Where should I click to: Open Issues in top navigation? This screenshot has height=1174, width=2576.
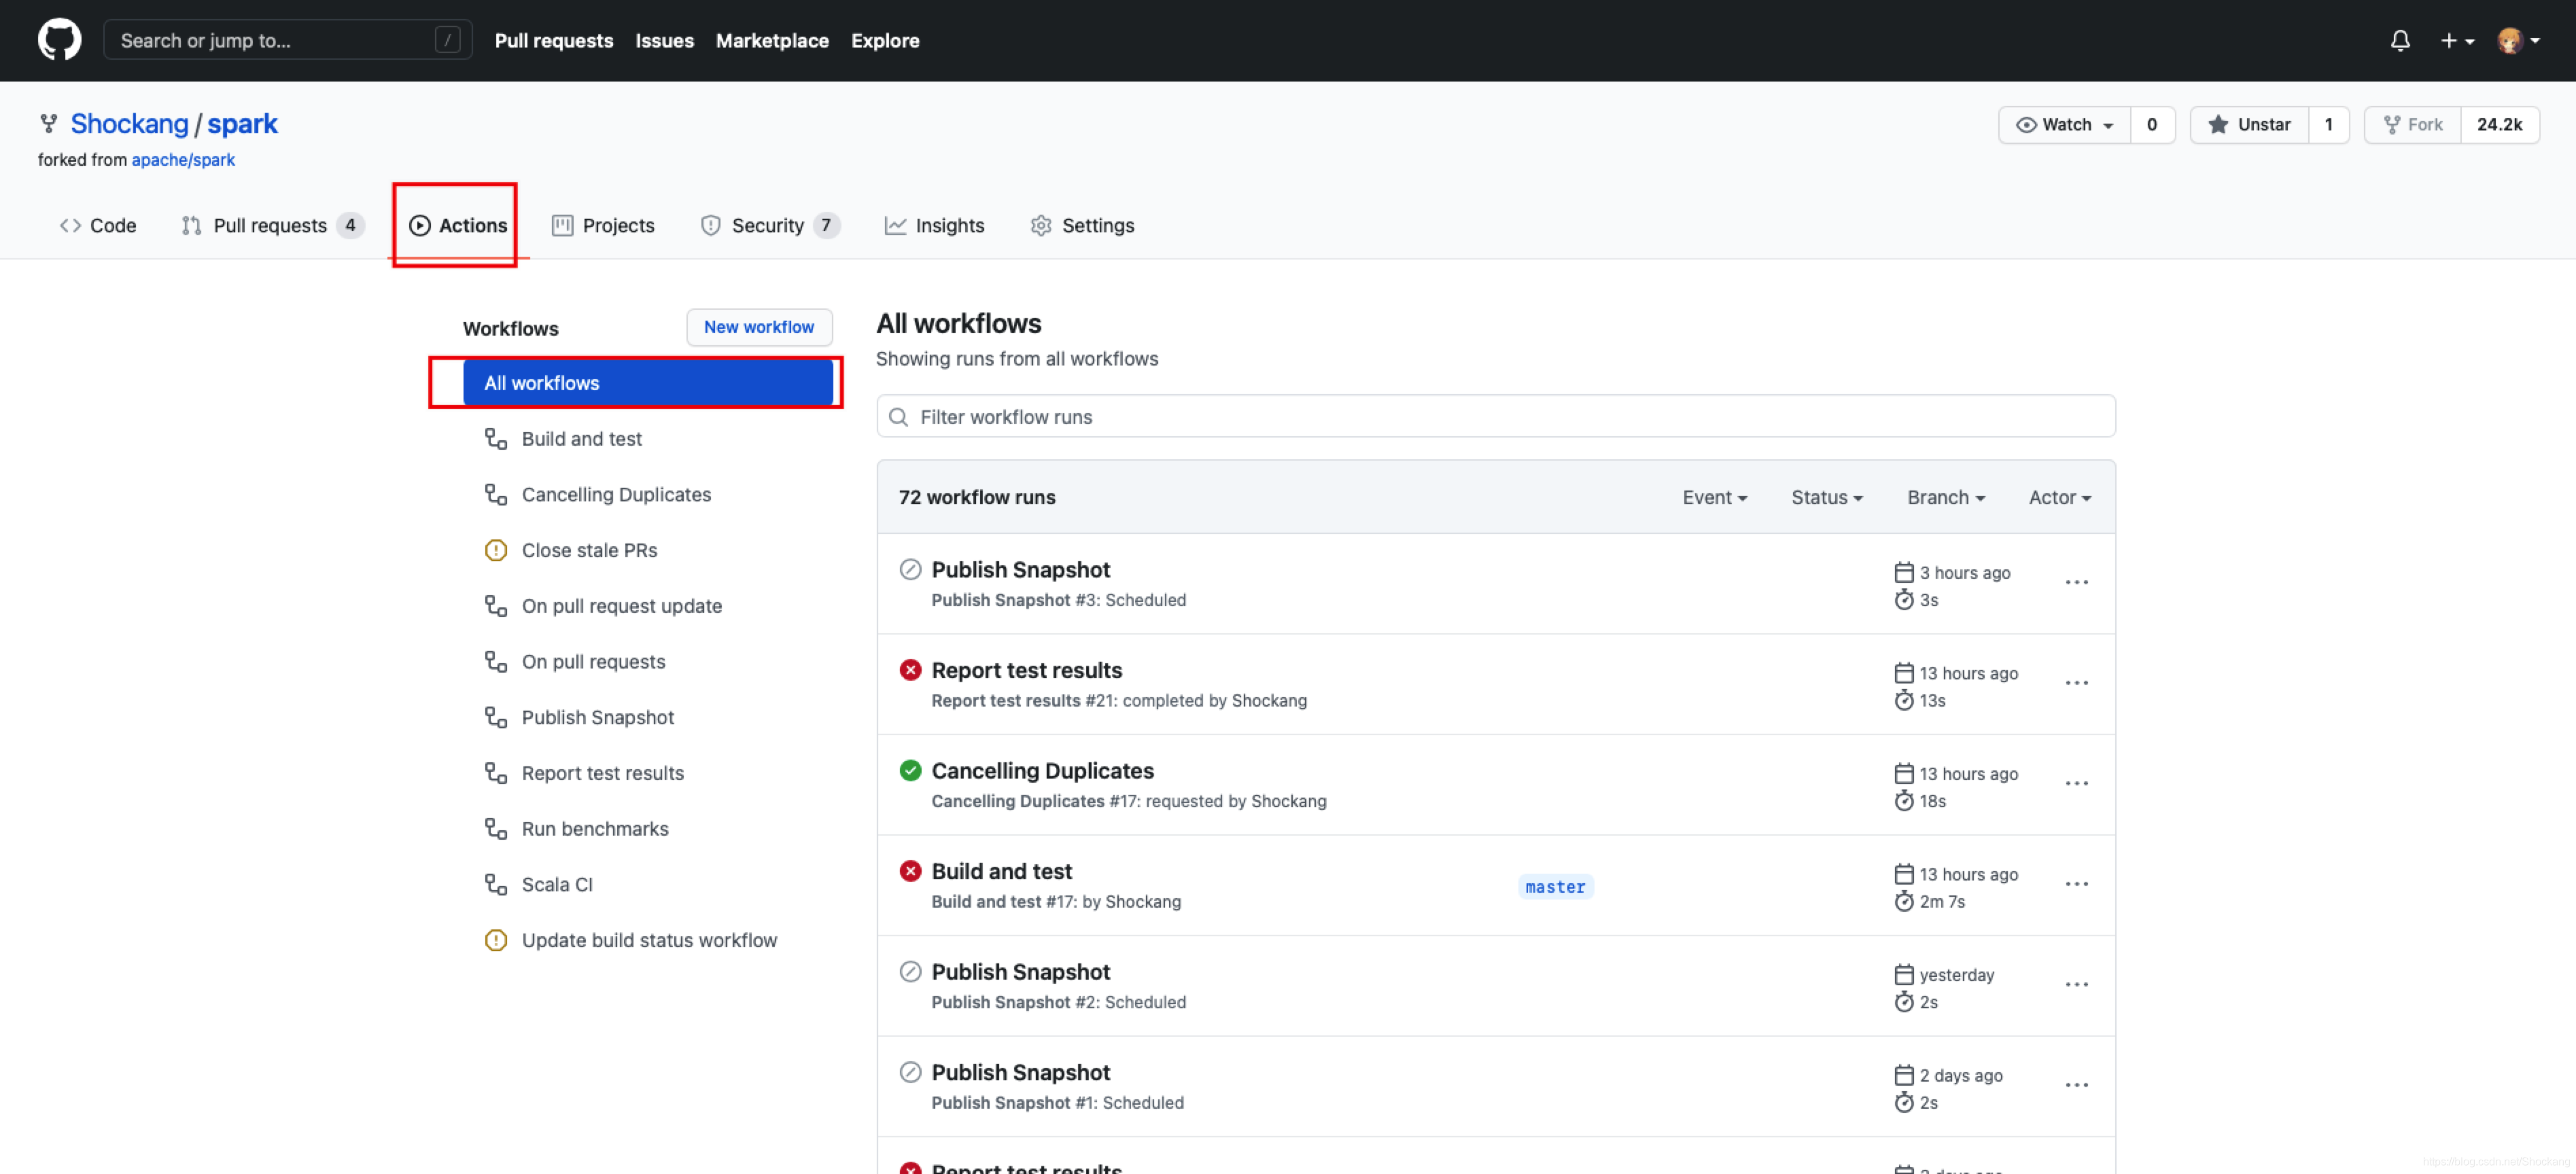[x=664, y=40]
